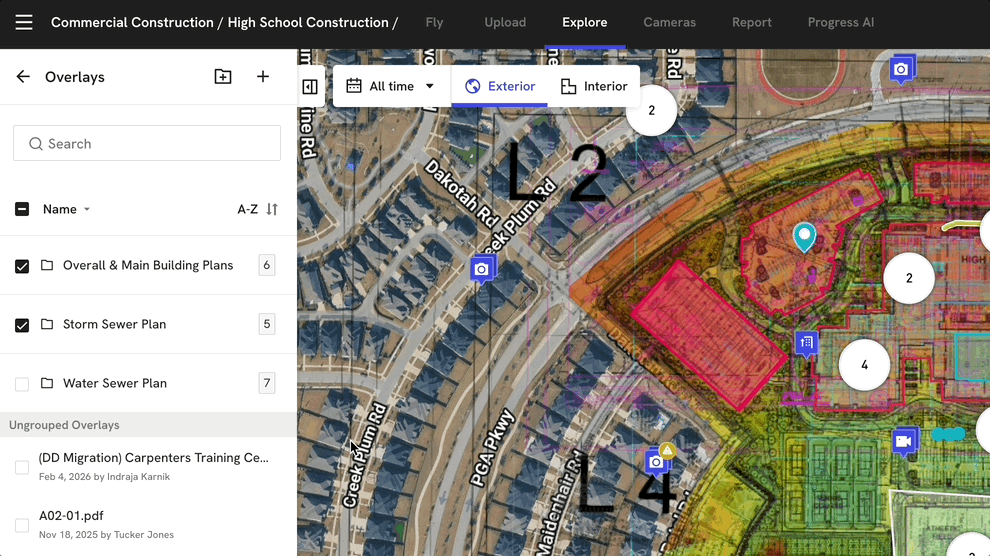Uncheck the Storm Sewer Plan checkbox
This screenshot has height=556, width=990.
coord(22,325)
